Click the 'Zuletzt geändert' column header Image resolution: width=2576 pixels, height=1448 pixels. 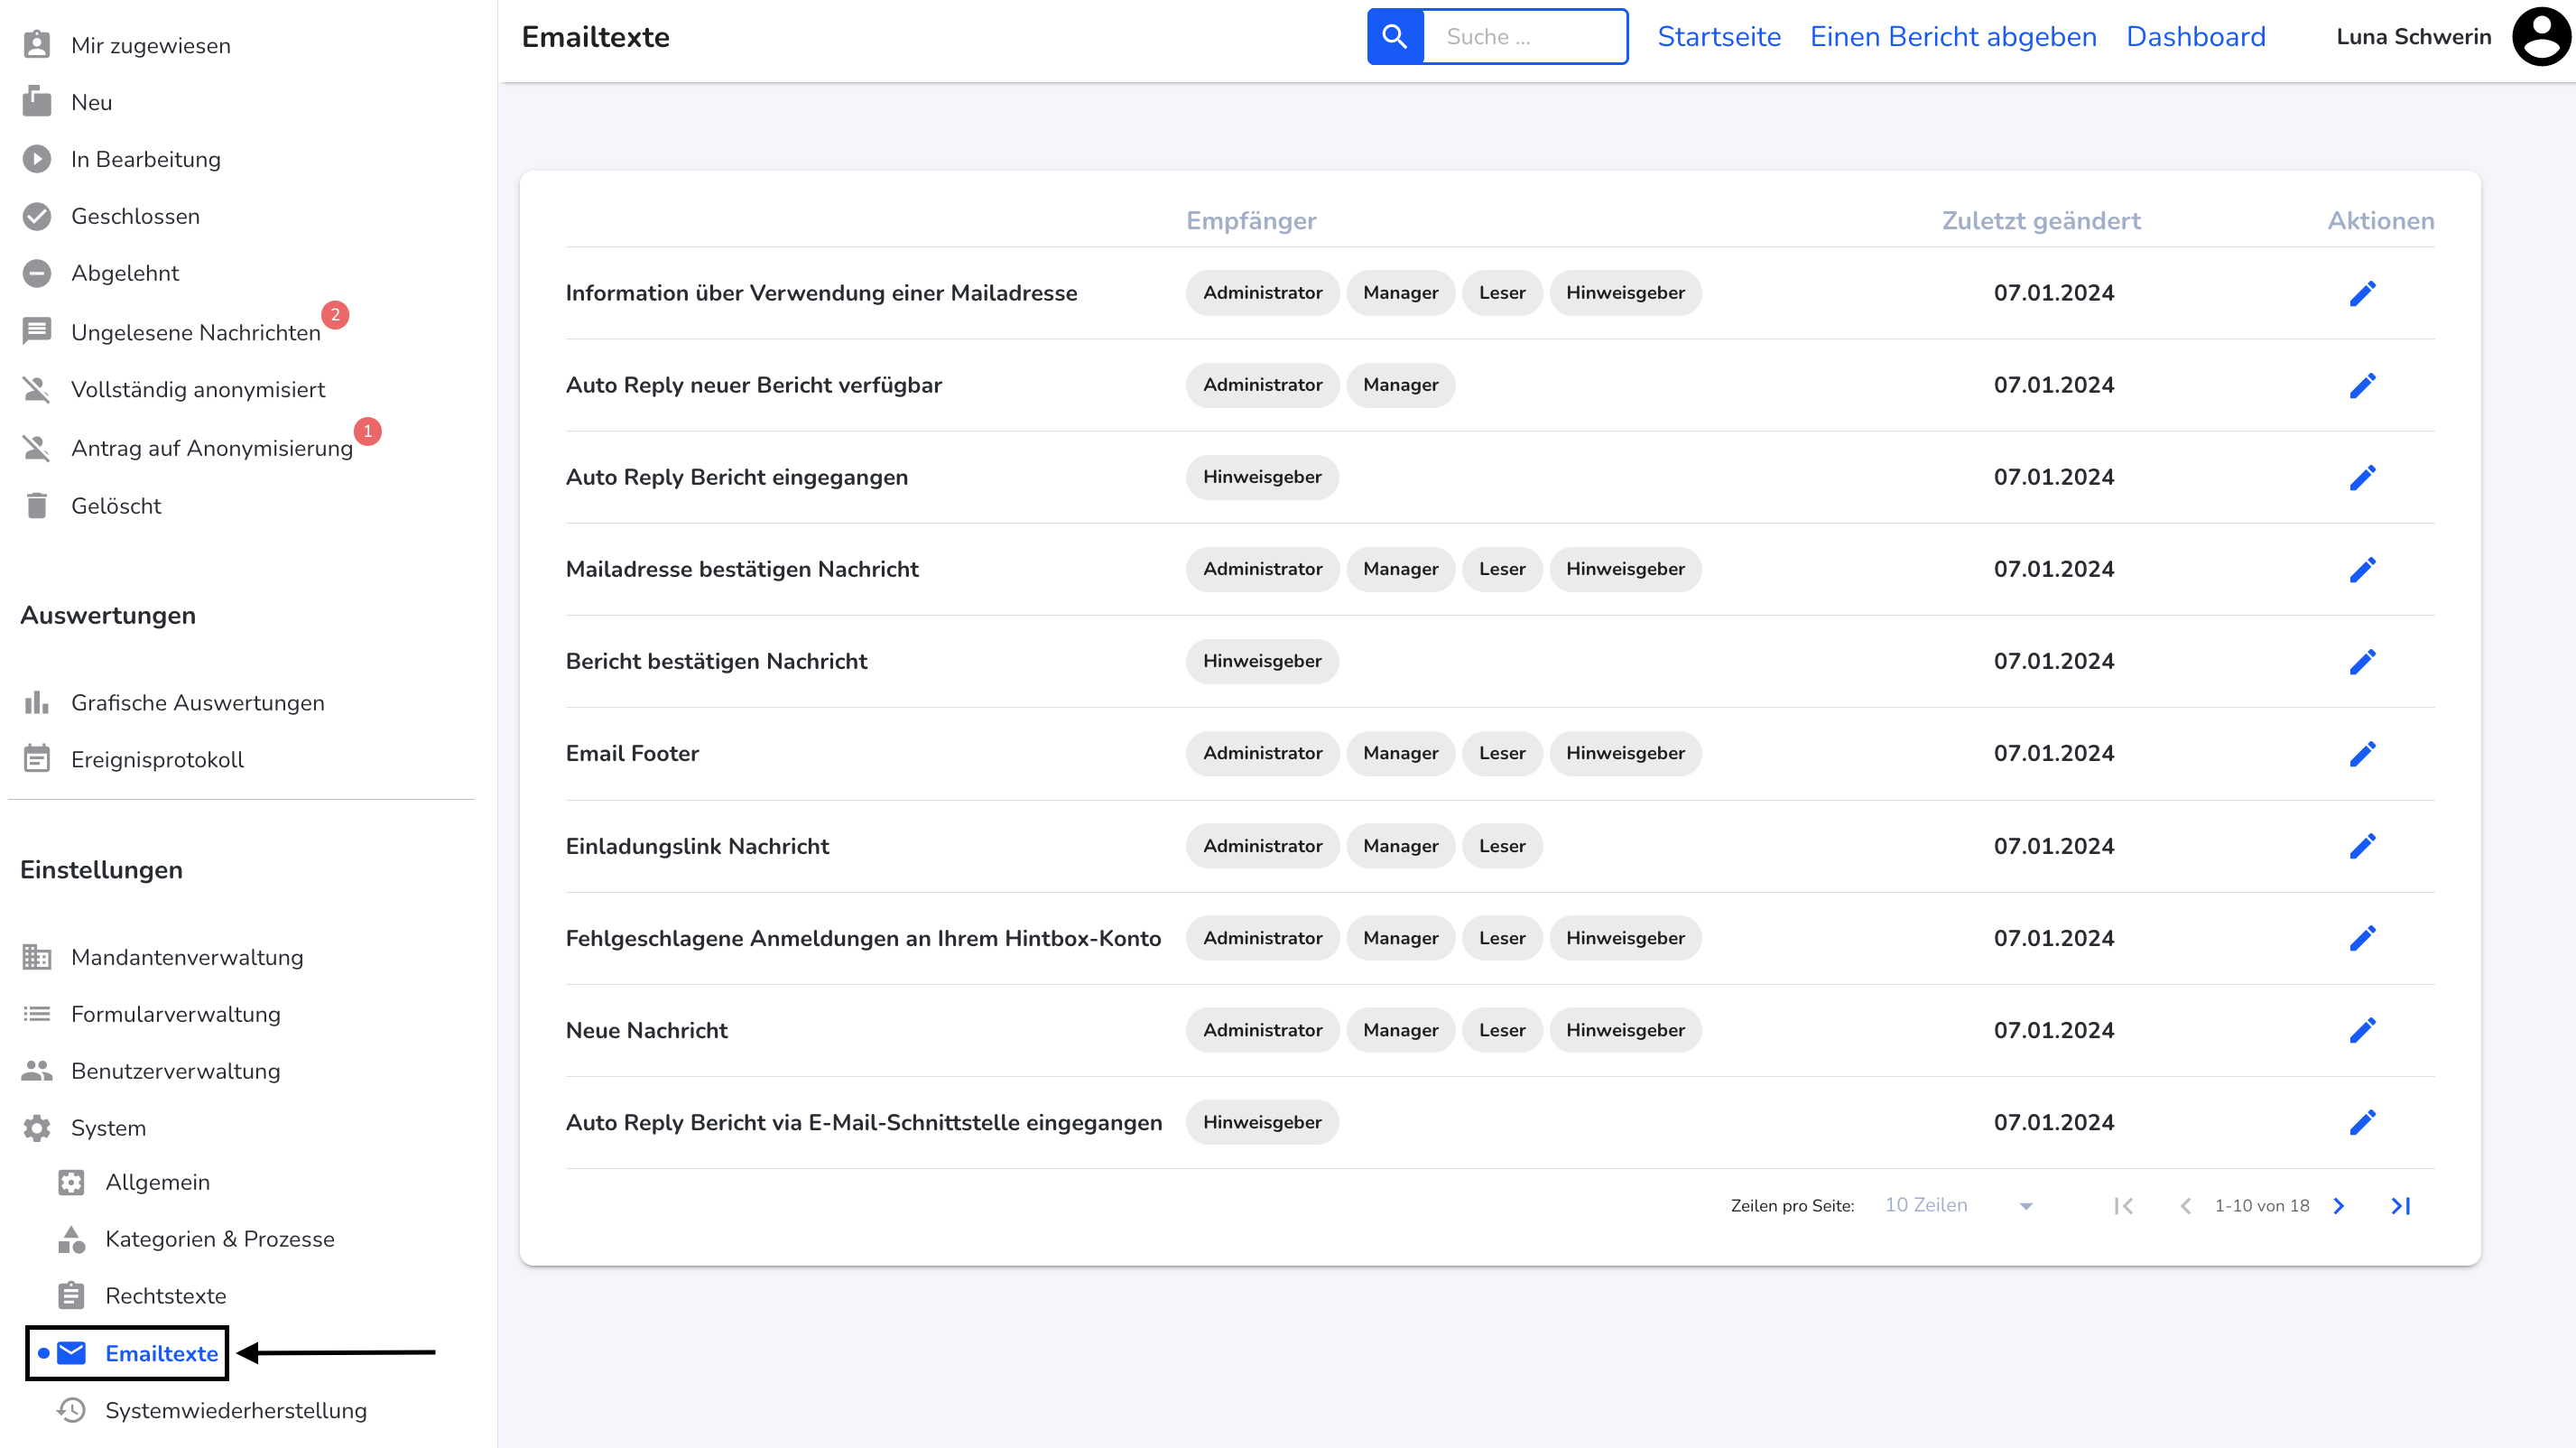[x=2041, y=221]
